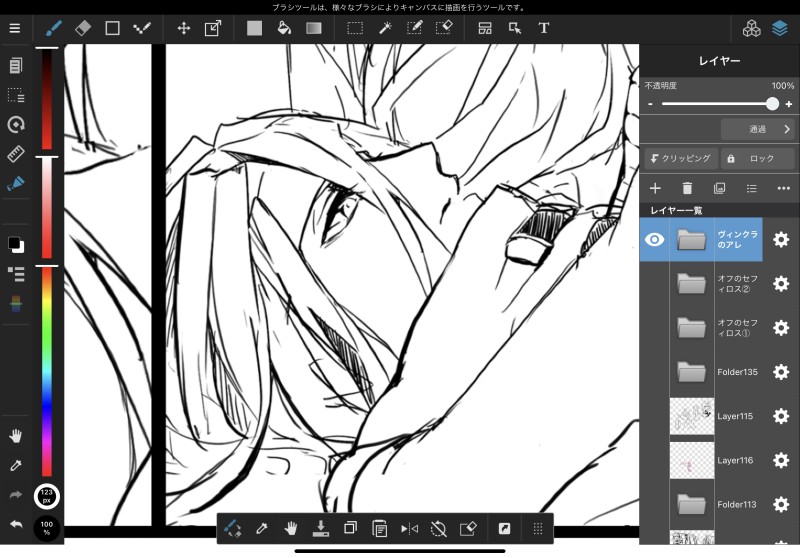Click the layer opacity slider handle
800x558 pixels.
[x=772, y=104]
